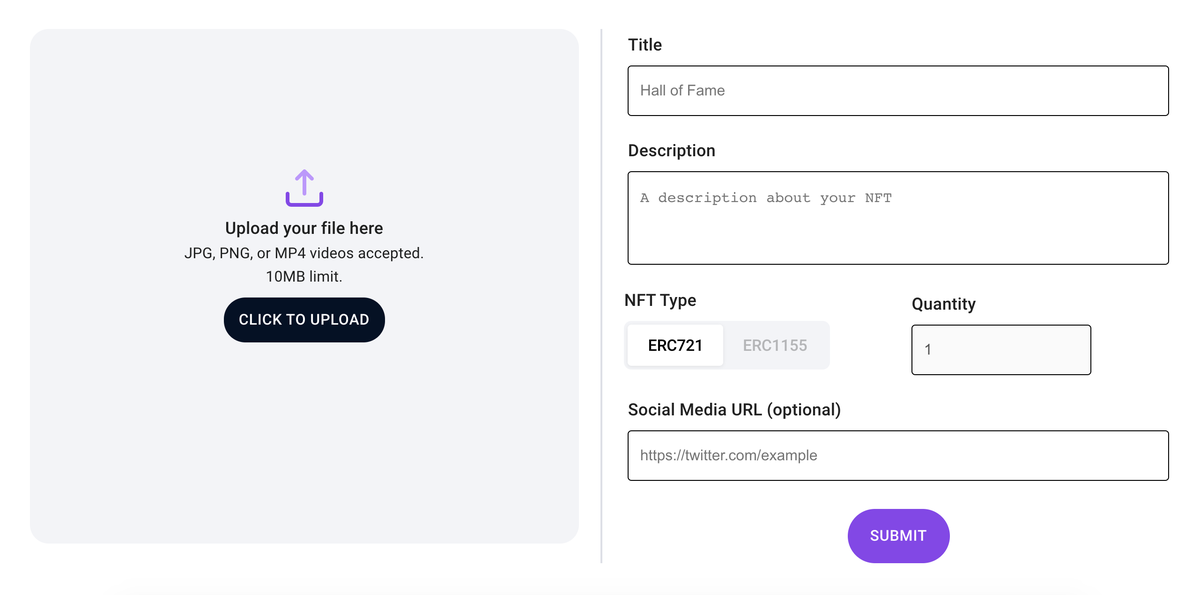Screen dimensions: 1200x595
Task: Click the 10MB limit note
Action: coord(304,277)
